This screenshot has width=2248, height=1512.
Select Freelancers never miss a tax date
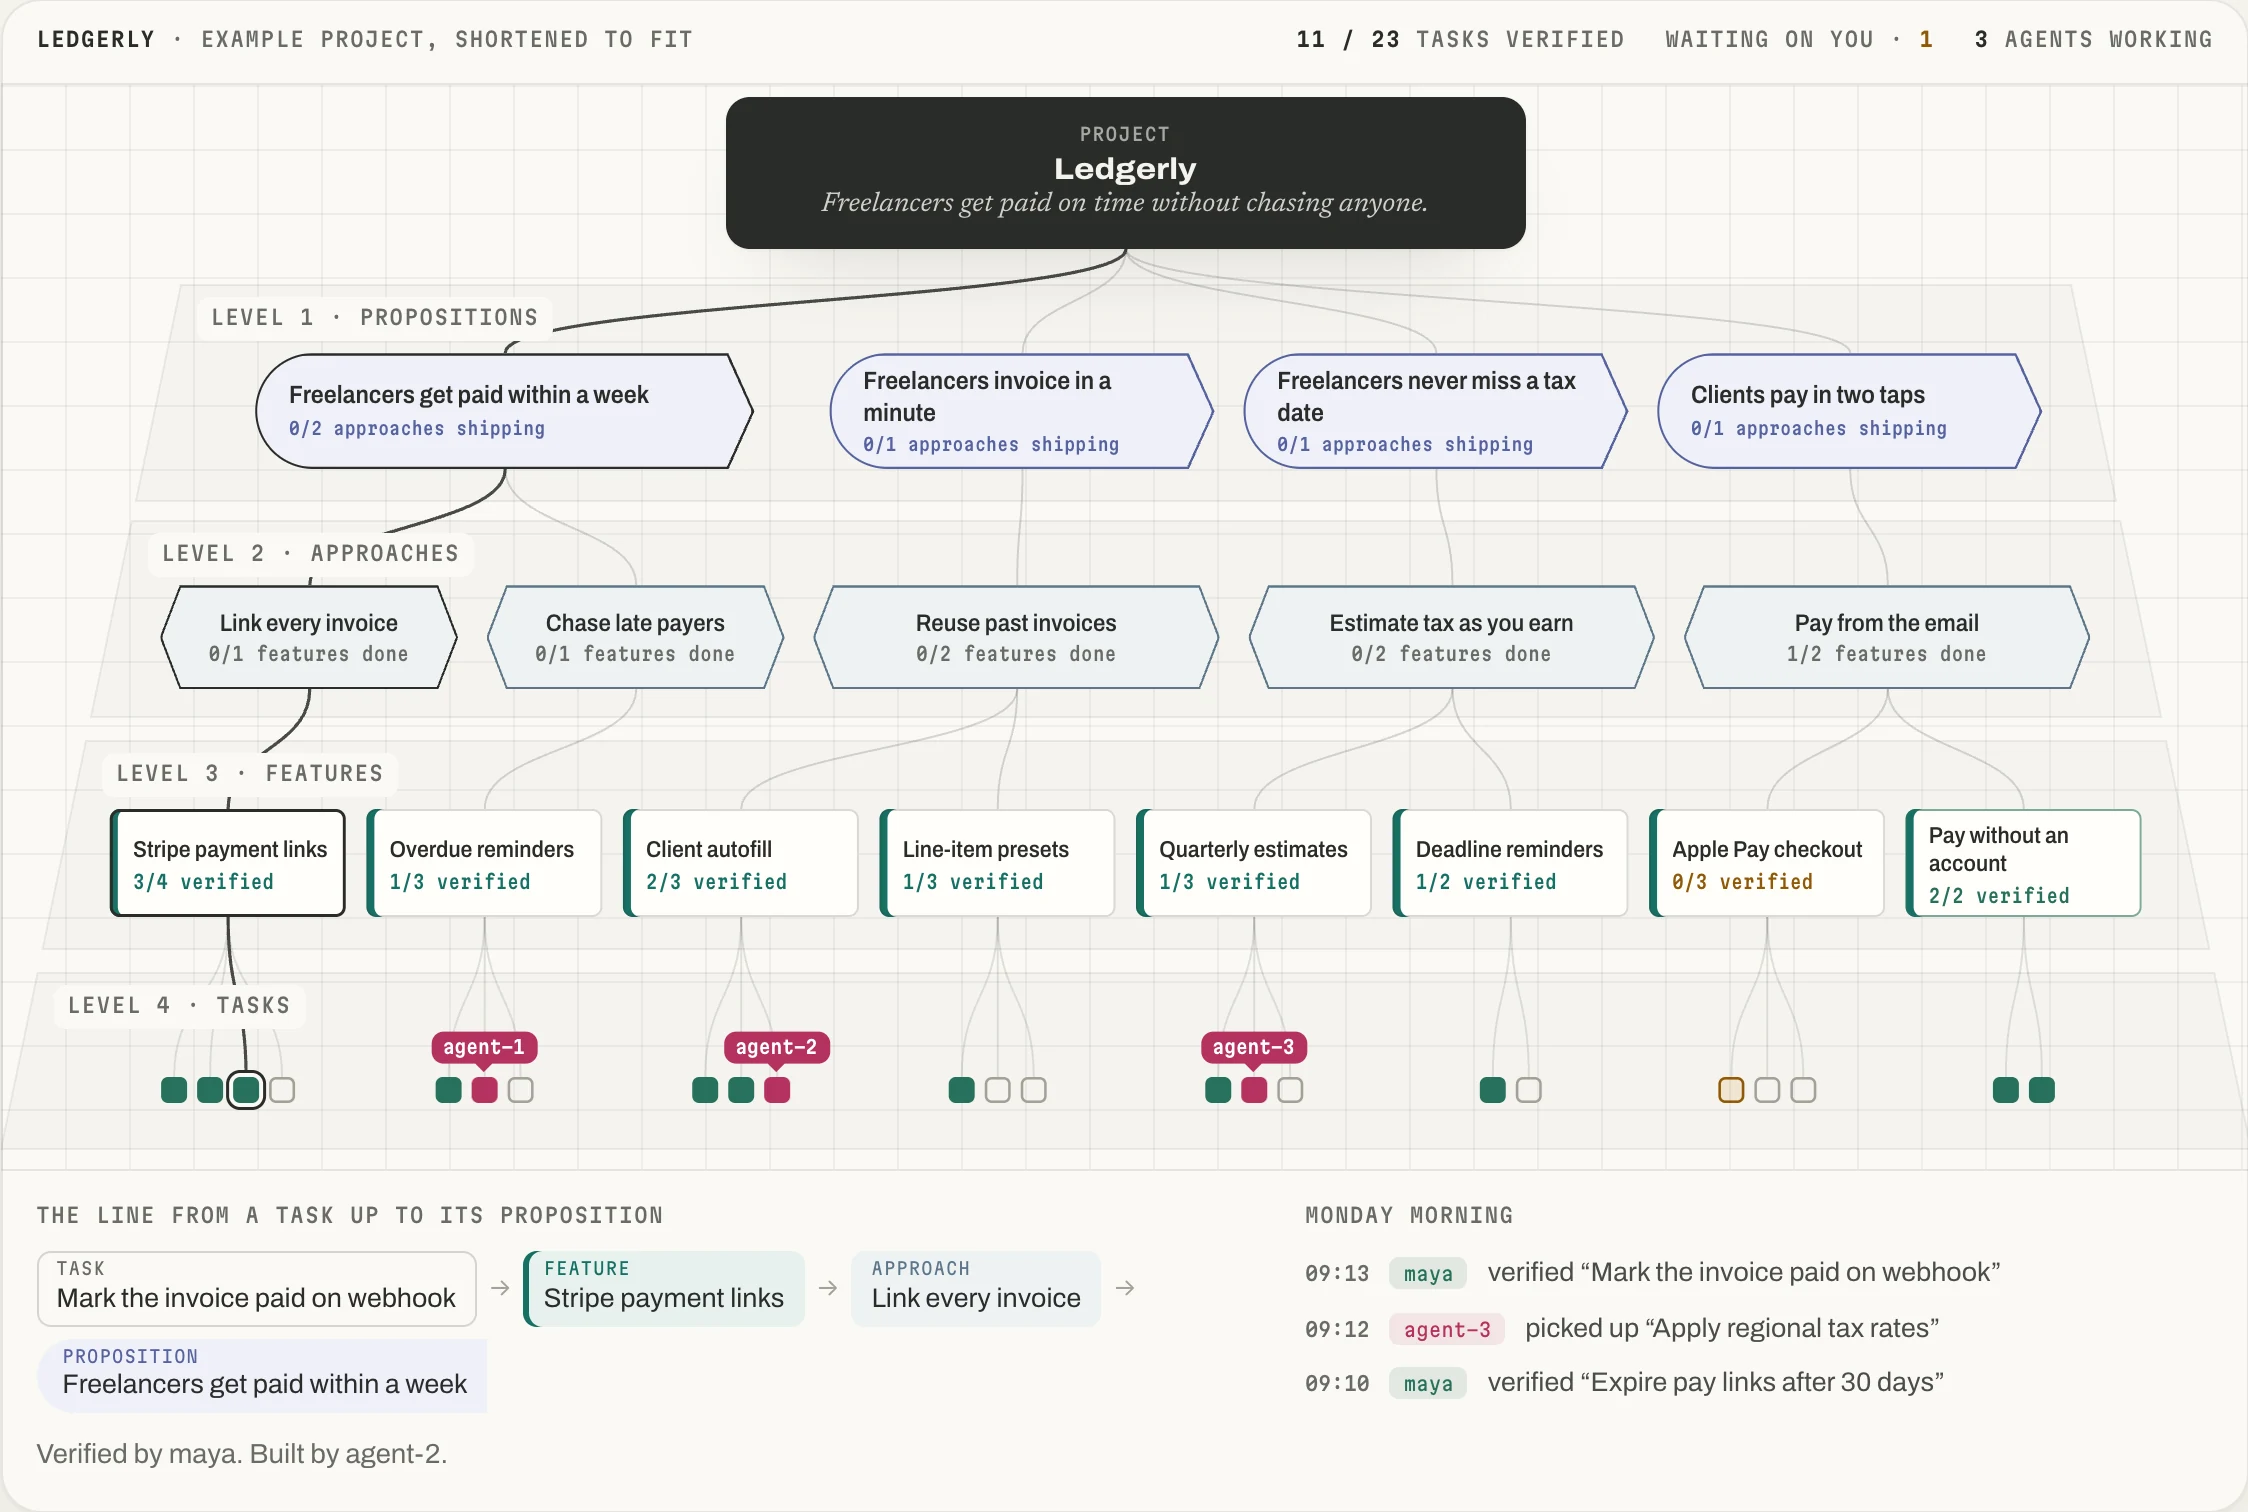[1435, 411]
